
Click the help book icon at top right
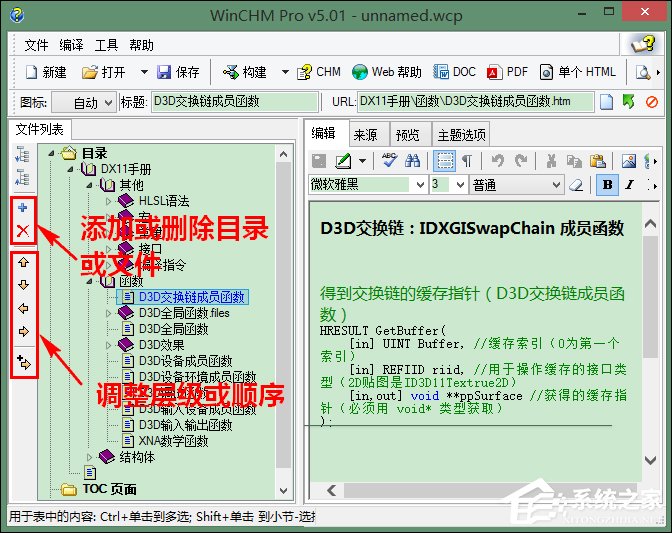642,44
